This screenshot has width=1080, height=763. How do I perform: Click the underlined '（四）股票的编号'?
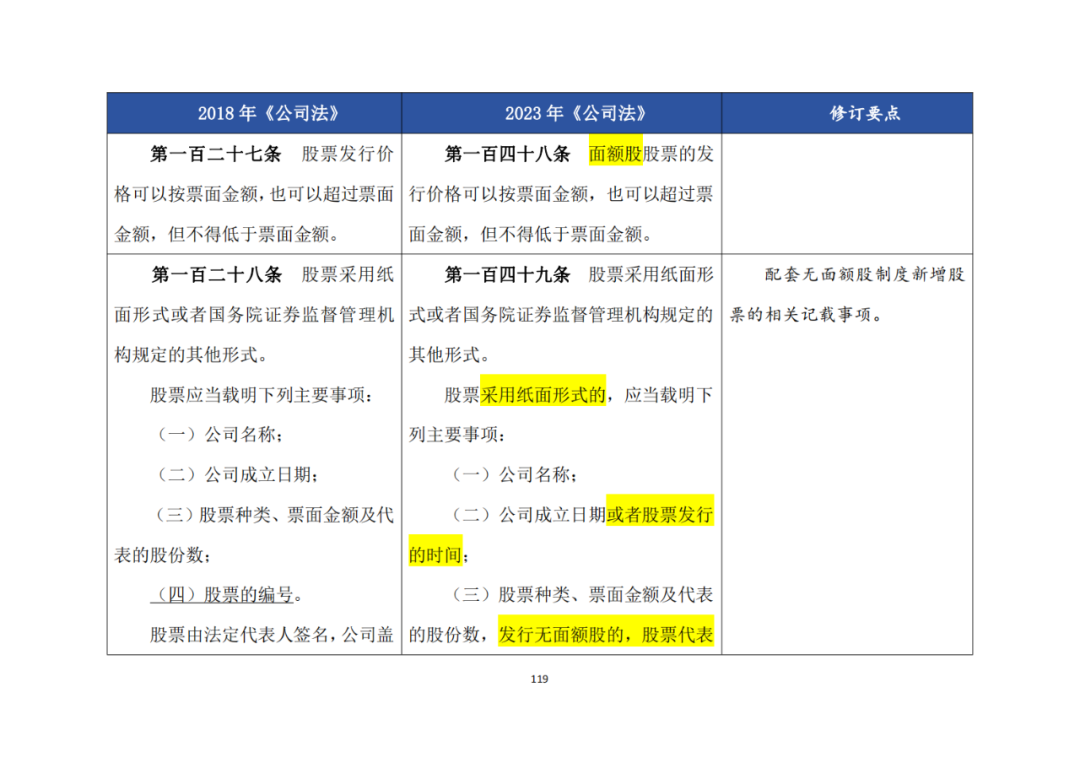222,595
